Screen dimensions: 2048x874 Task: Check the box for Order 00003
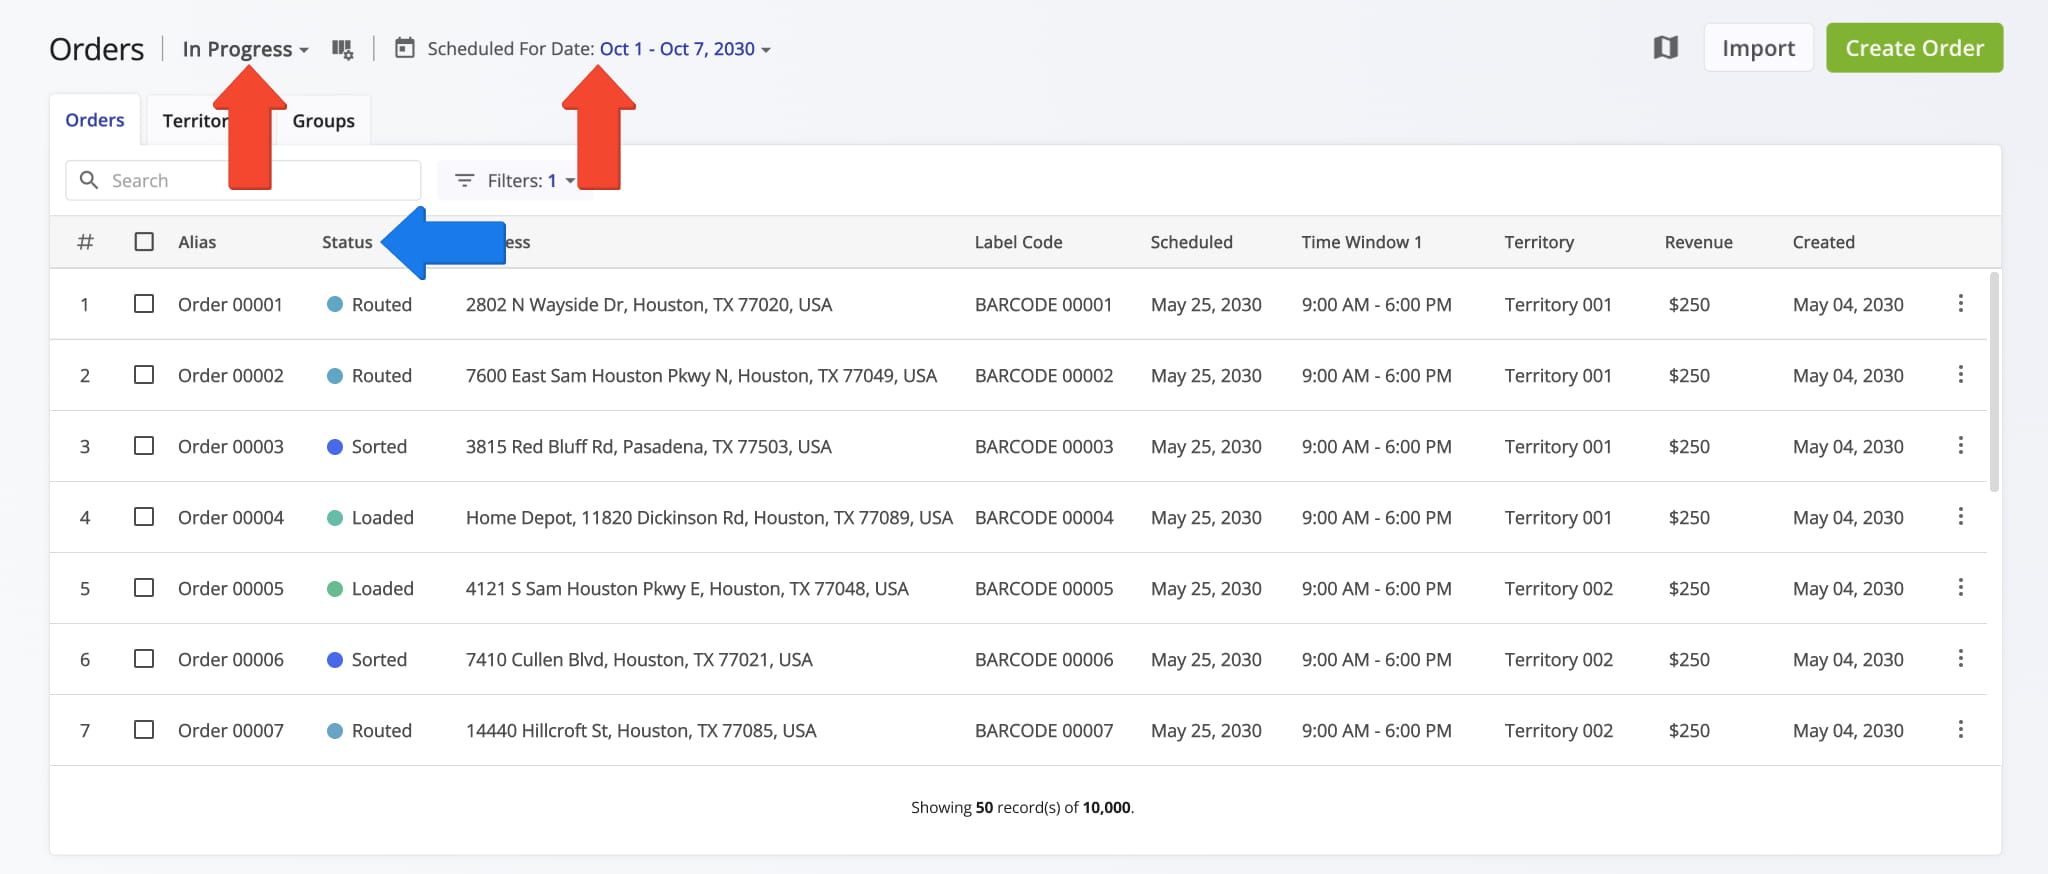click(x=144, y=445)
